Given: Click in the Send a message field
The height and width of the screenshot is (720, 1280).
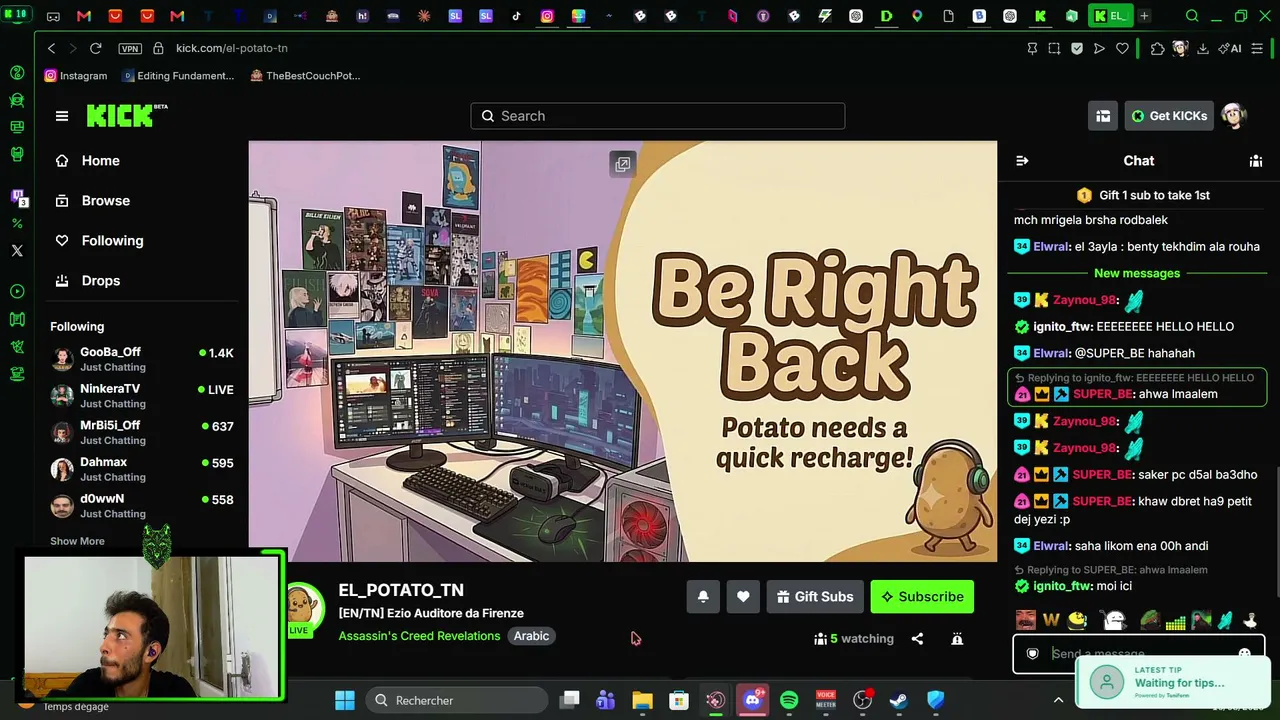Looking at the screenshot, I should click(1137, 653).
